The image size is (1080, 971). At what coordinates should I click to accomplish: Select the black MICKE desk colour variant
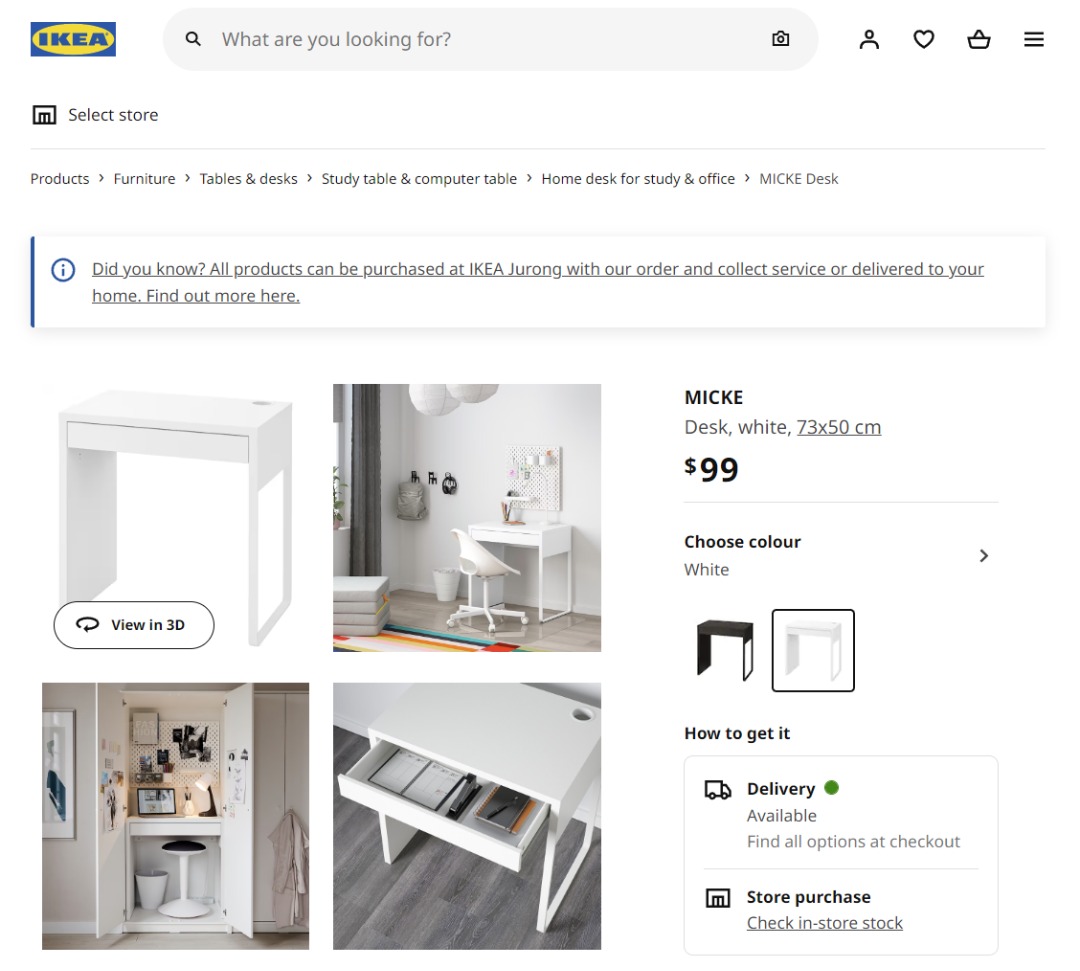pyautogui.click(x=722, y=650)
